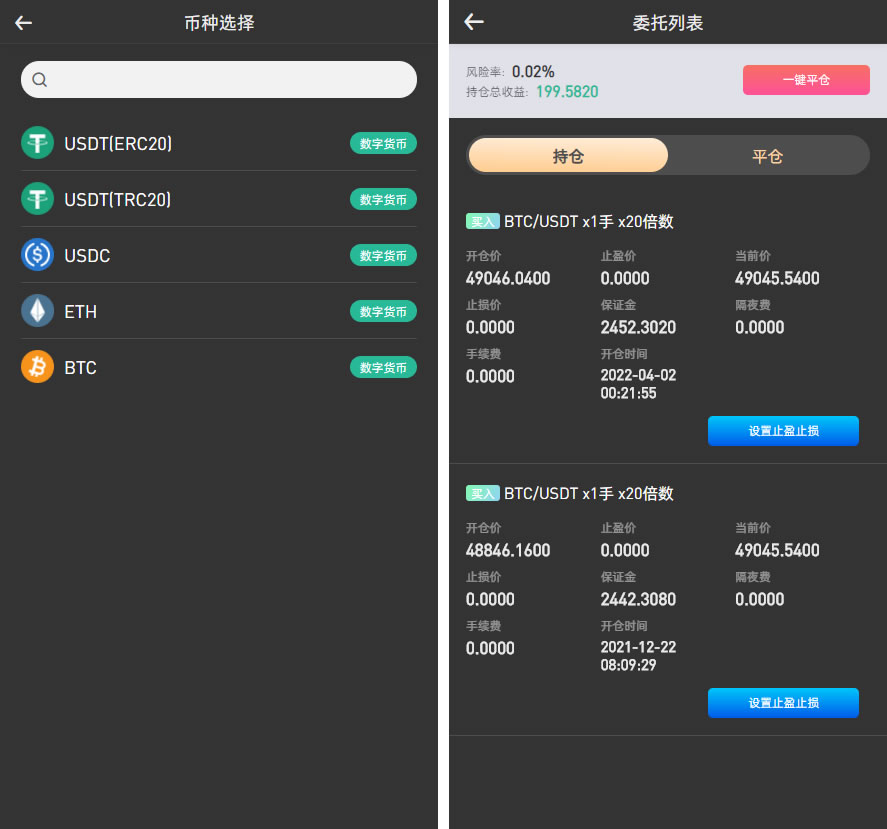The image size is (887, 829).
Task: Click inside the search input field
Action: 218,79
